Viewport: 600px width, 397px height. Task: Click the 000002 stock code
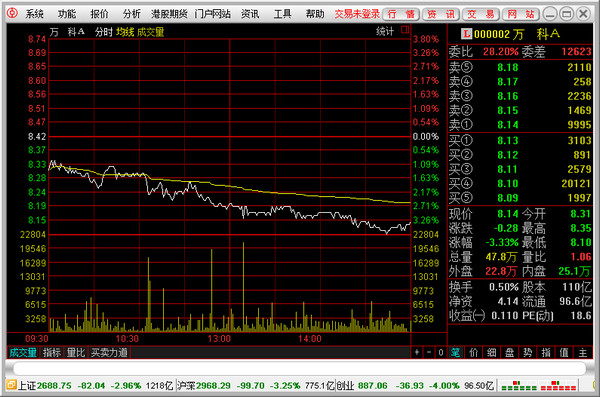[x=492, y=34]
